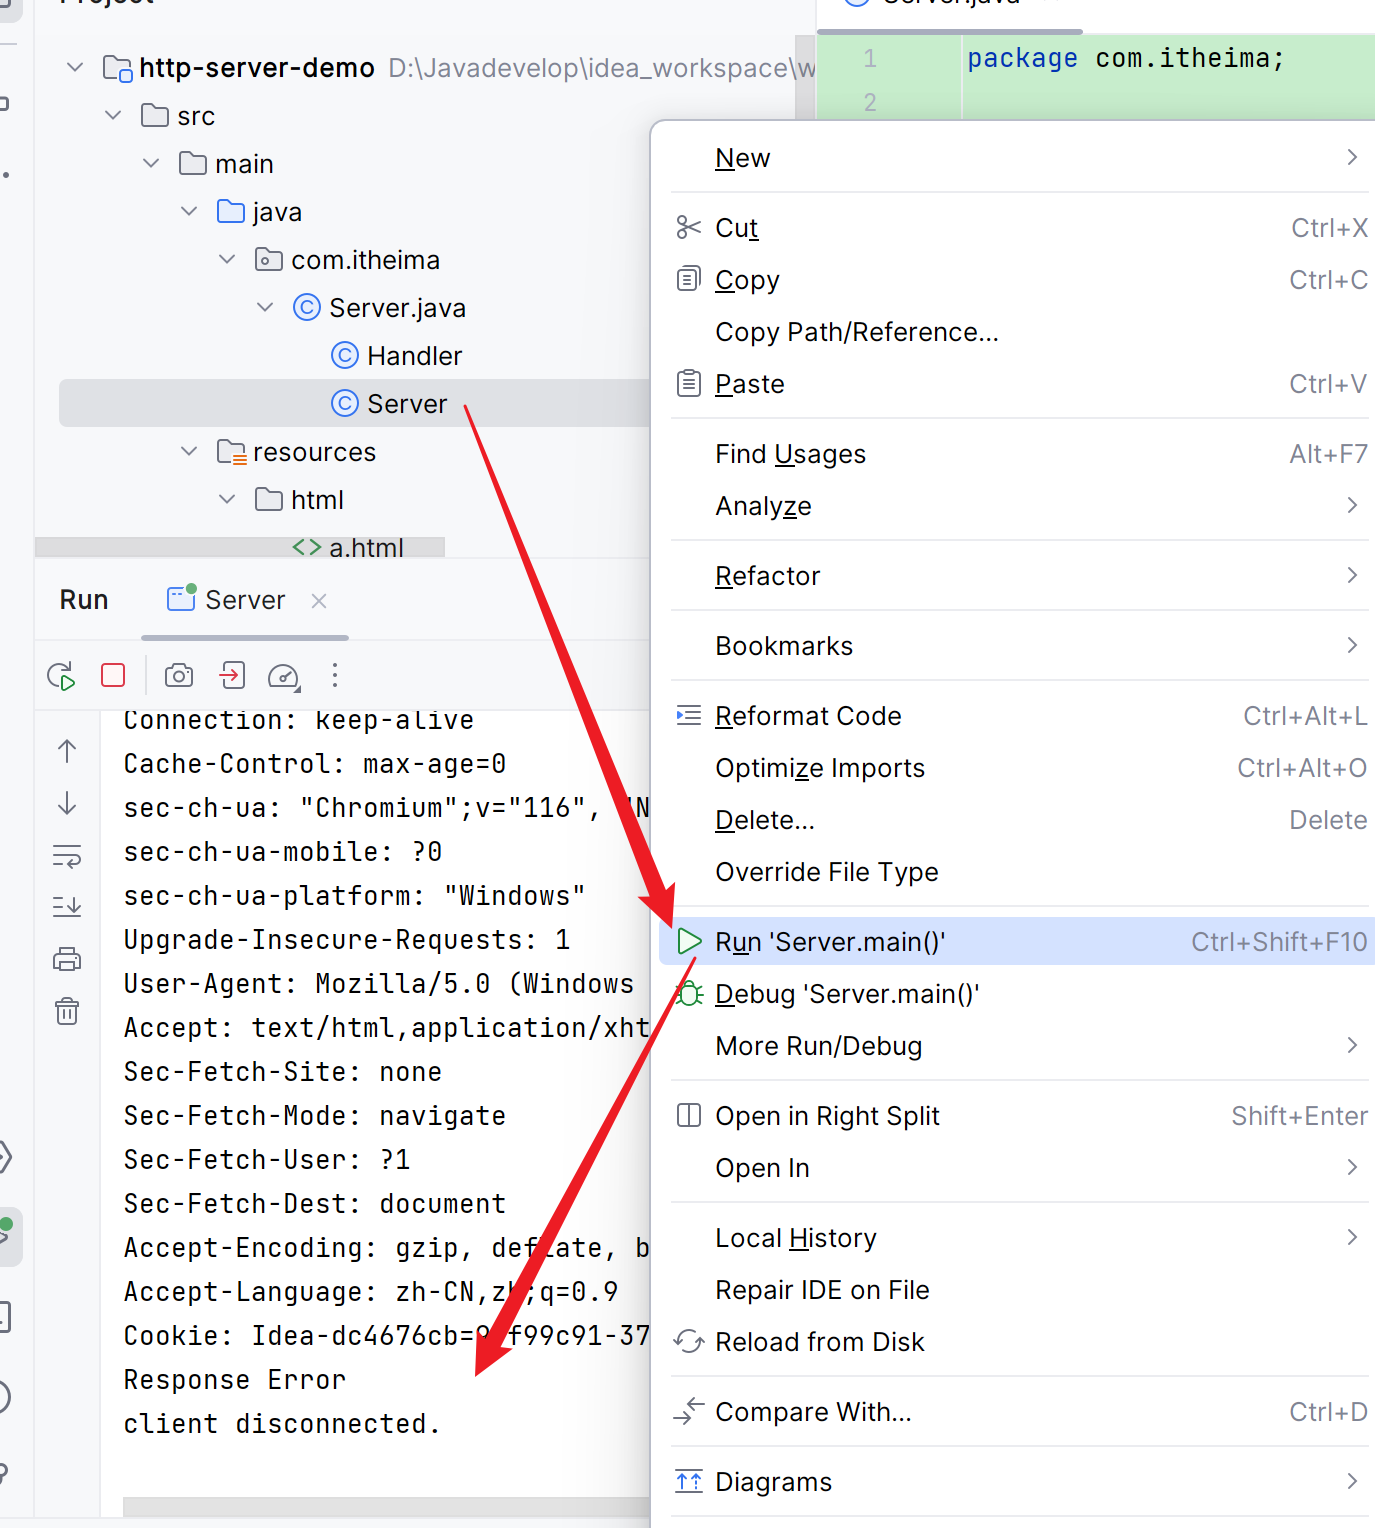
Task: Click the green Run triangle icon
Action: 689,941
